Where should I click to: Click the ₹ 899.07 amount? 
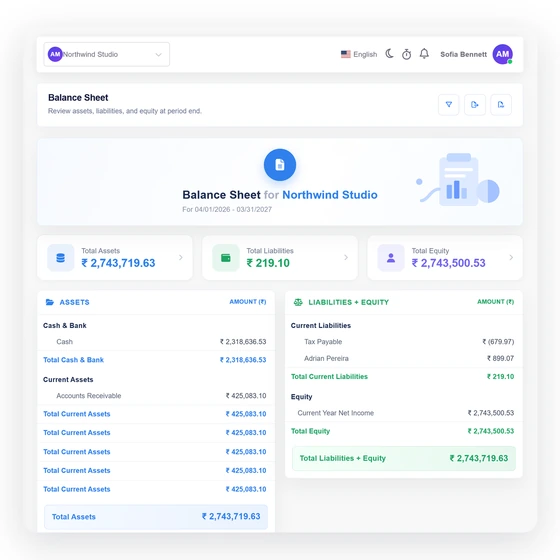pos(500,358)
